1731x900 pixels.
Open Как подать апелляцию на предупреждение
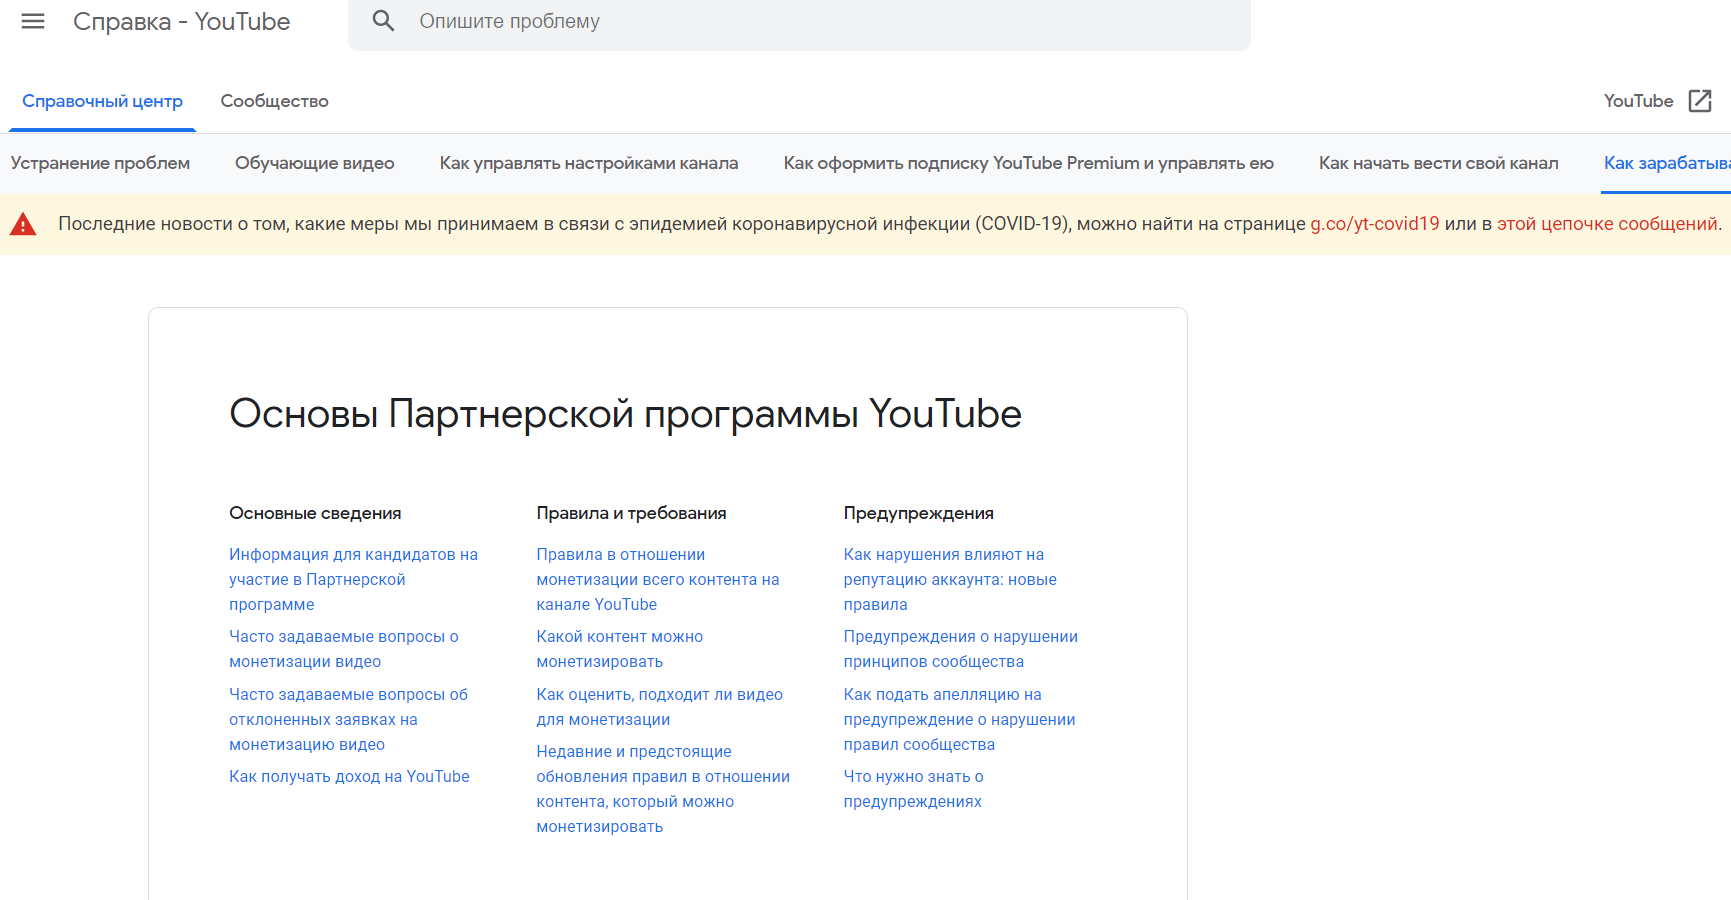click(959, 720)
